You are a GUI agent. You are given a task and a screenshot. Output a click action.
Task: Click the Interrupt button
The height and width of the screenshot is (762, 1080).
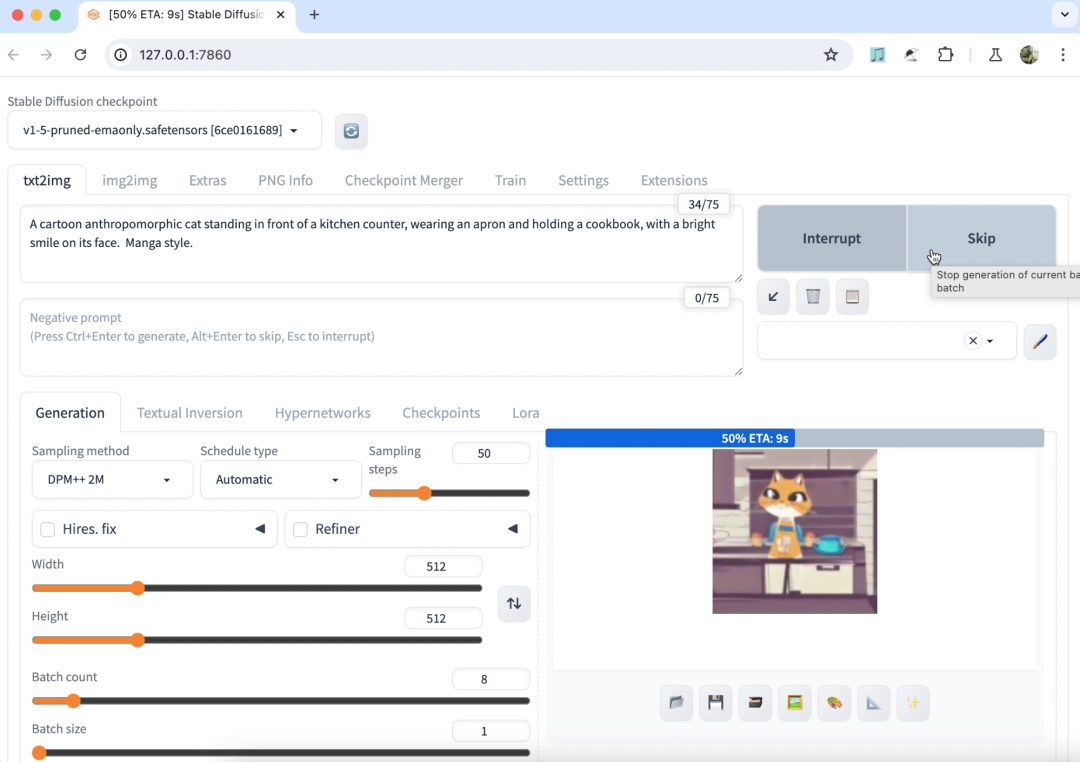(x=831, y=238)
